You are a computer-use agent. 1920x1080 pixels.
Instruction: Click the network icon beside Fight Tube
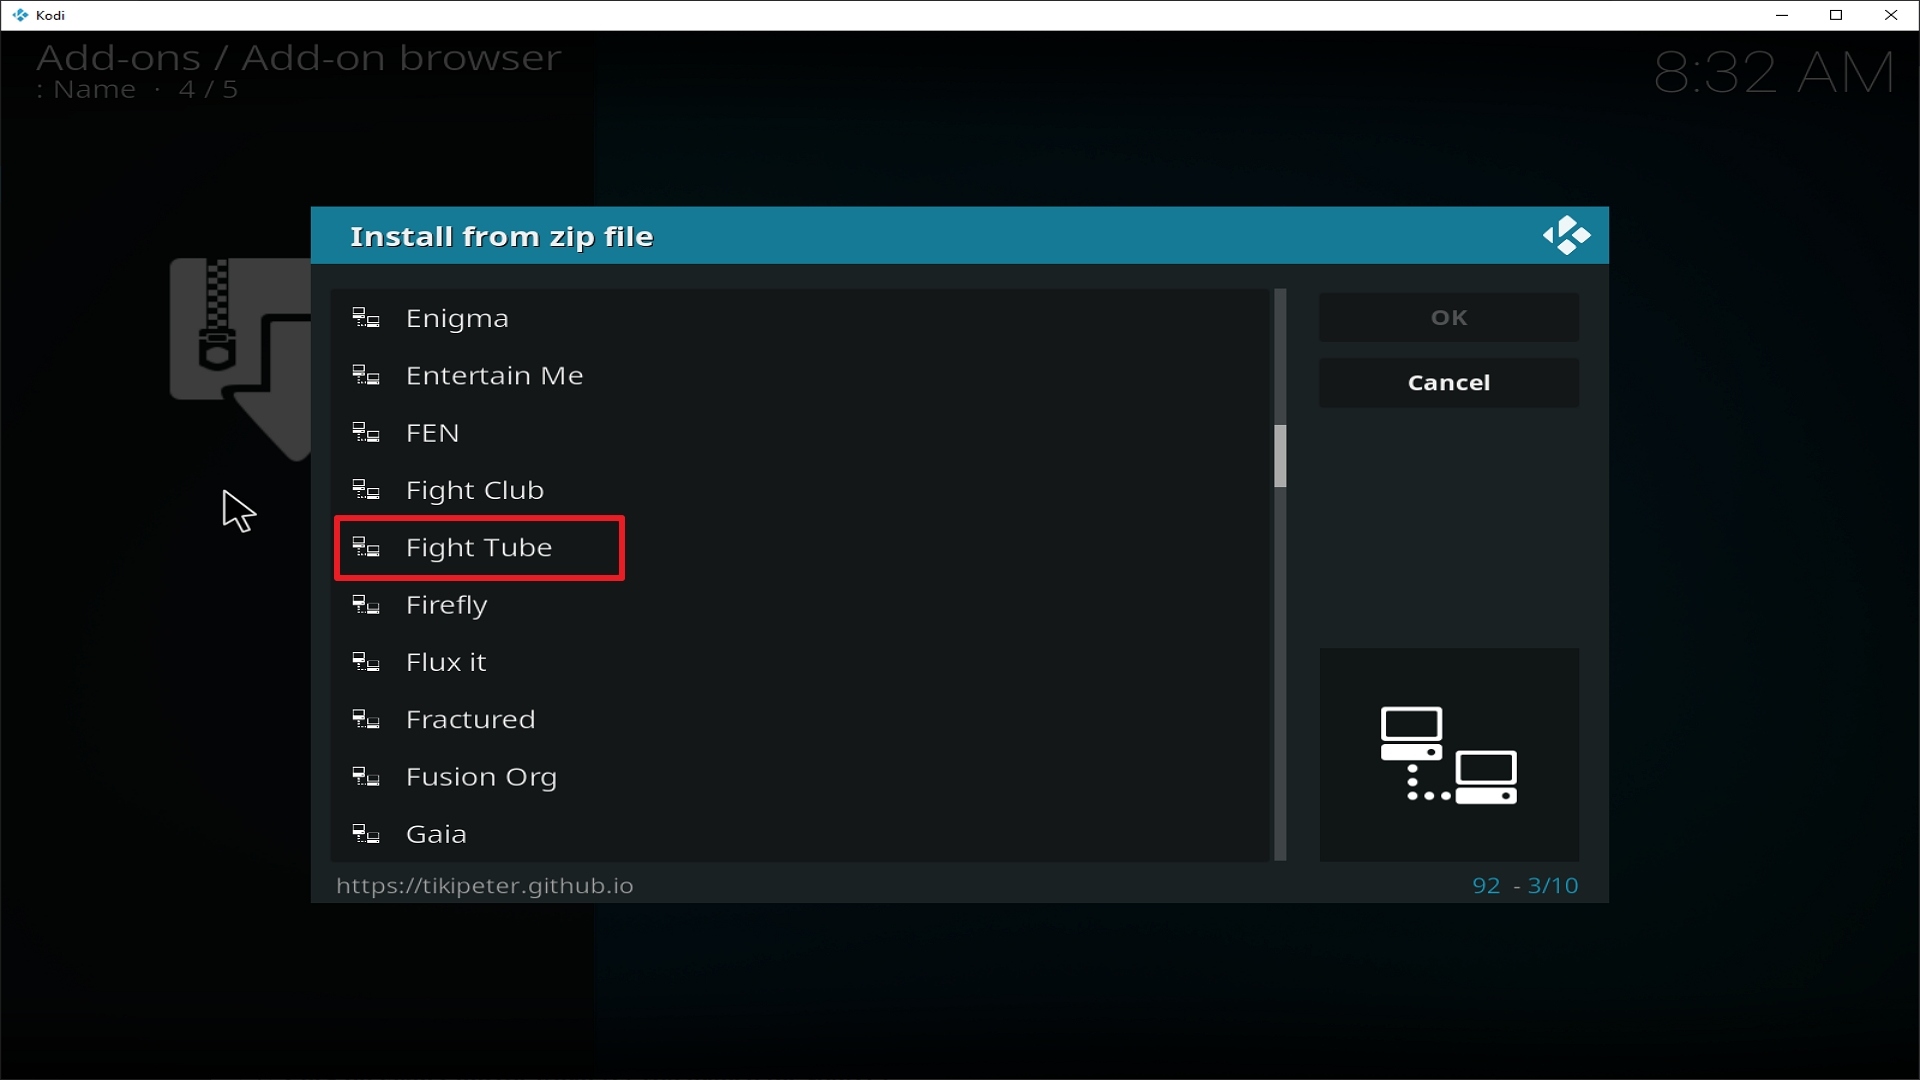366,548
